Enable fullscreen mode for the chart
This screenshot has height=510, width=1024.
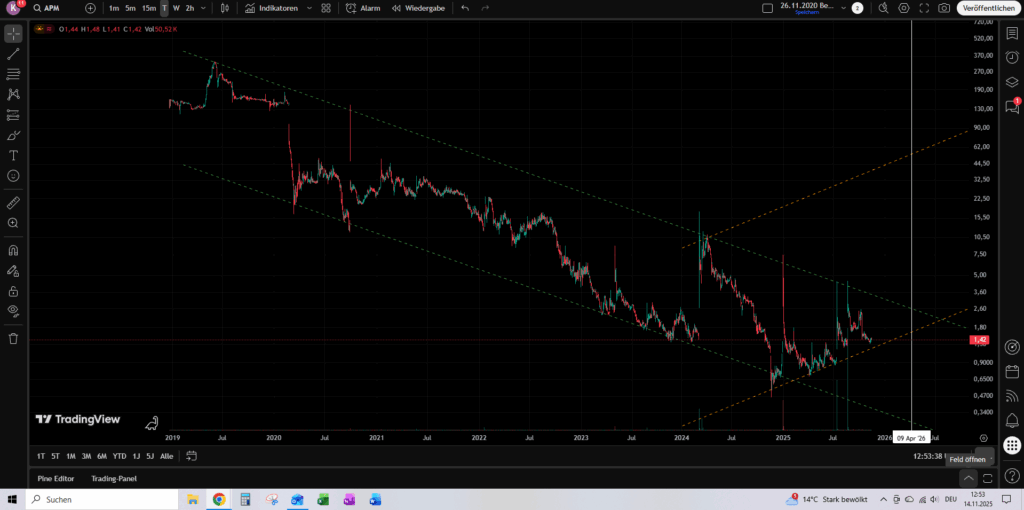(924, 8)
